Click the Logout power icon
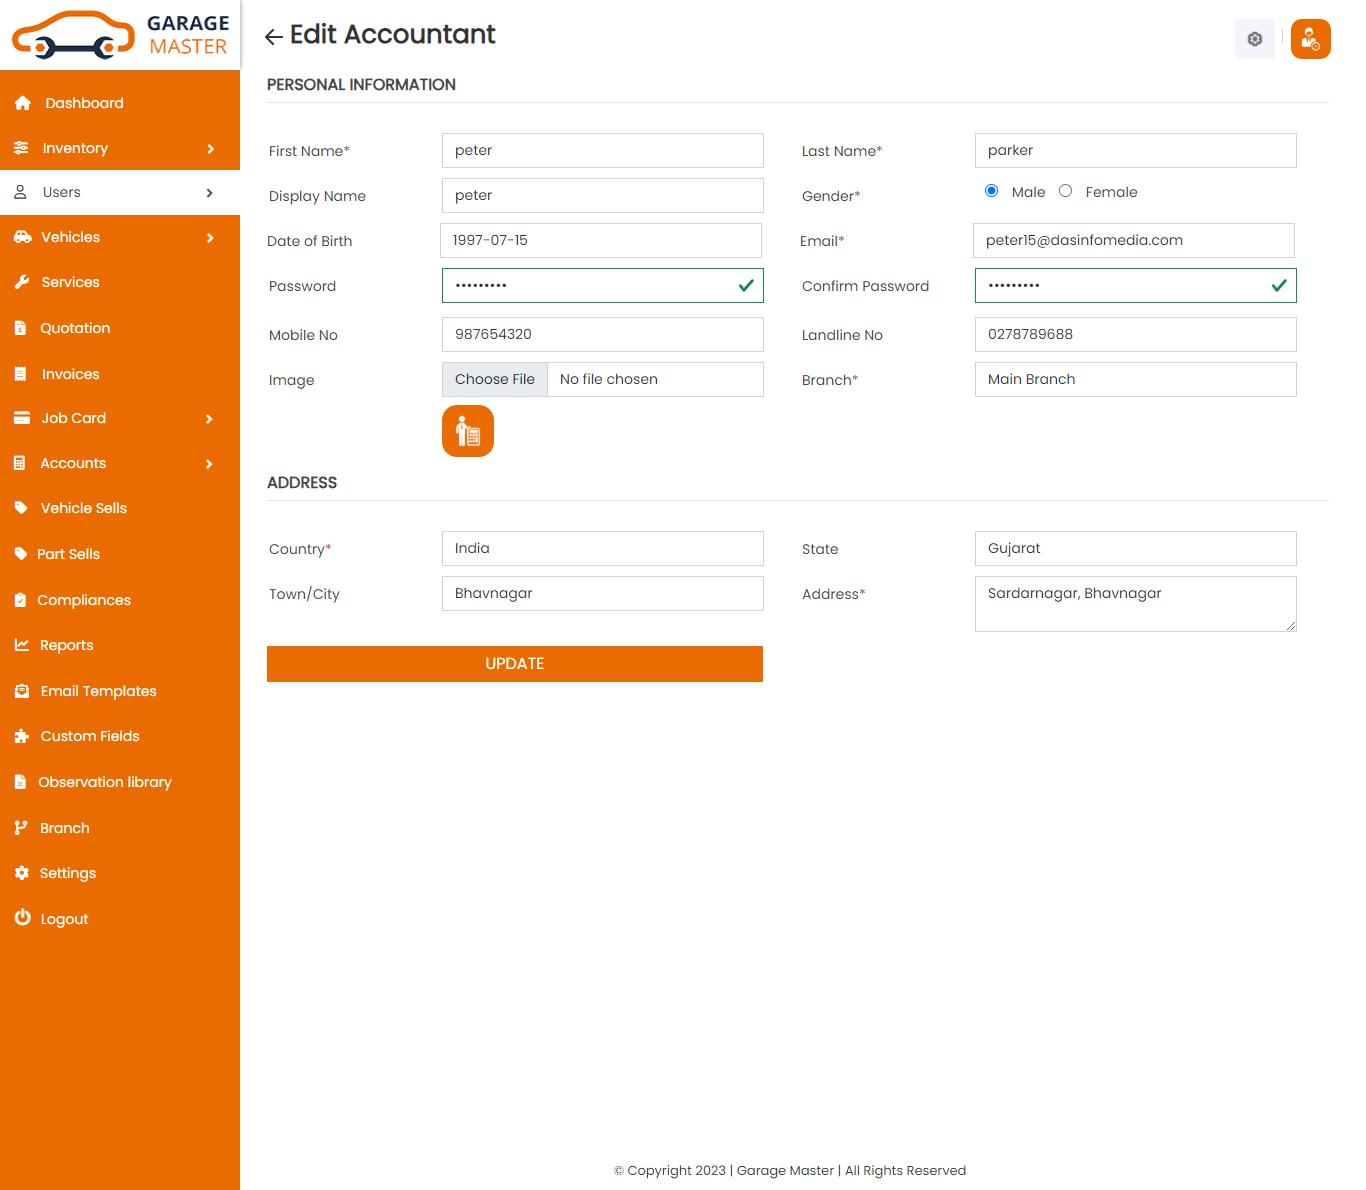 pos(22,918)
